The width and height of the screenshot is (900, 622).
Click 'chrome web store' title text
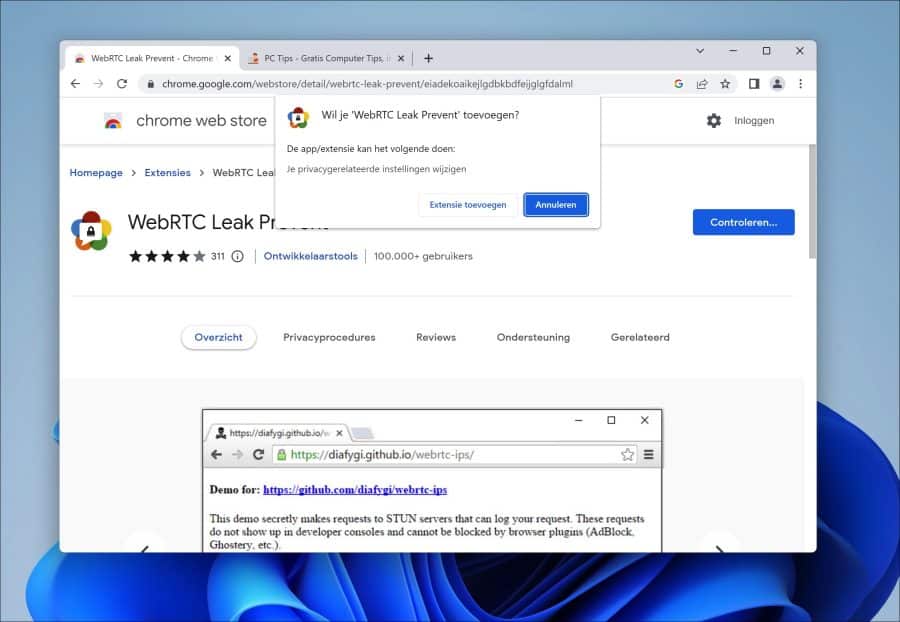pos(201,120)
